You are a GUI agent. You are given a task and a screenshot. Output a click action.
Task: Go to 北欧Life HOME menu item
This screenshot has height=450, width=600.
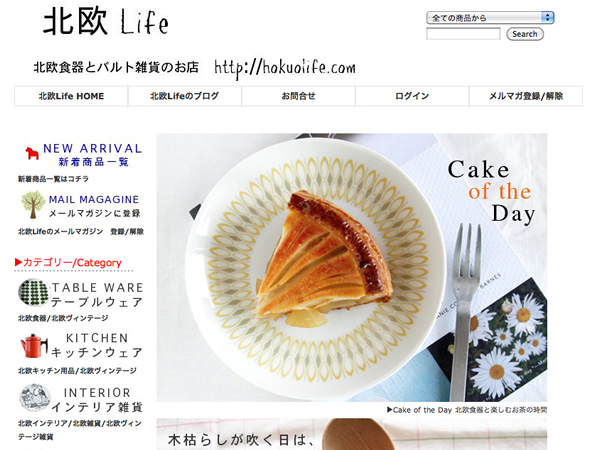pyautogui.click(x=71, y=96)
